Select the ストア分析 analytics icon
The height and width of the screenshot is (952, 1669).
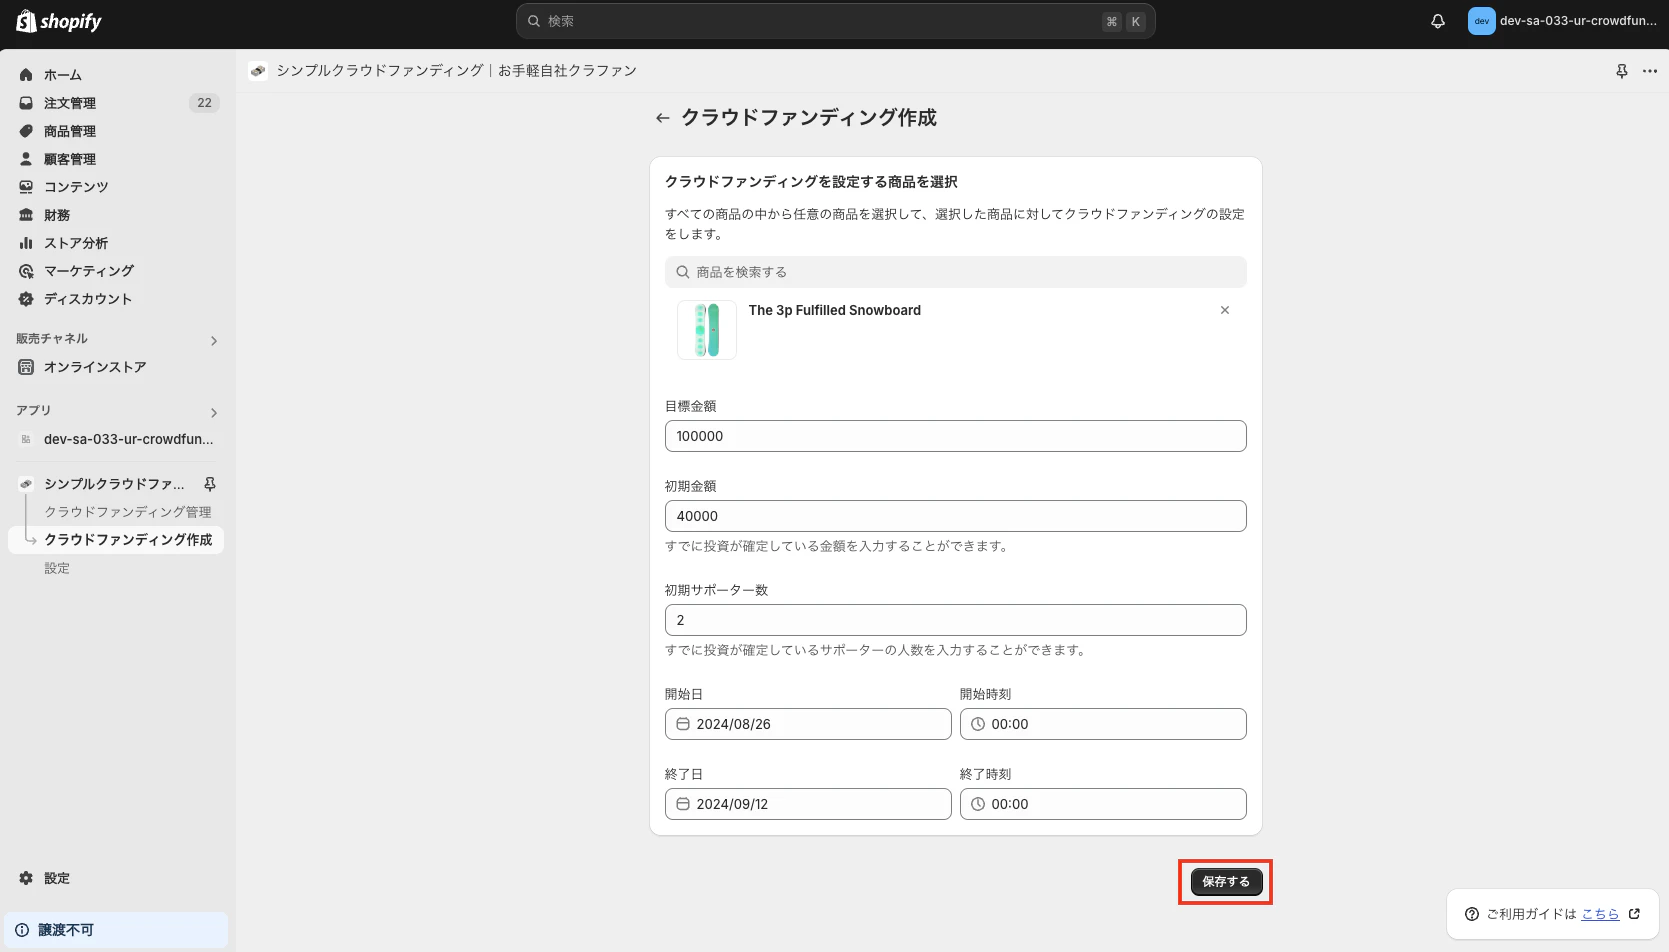point(25,242)
